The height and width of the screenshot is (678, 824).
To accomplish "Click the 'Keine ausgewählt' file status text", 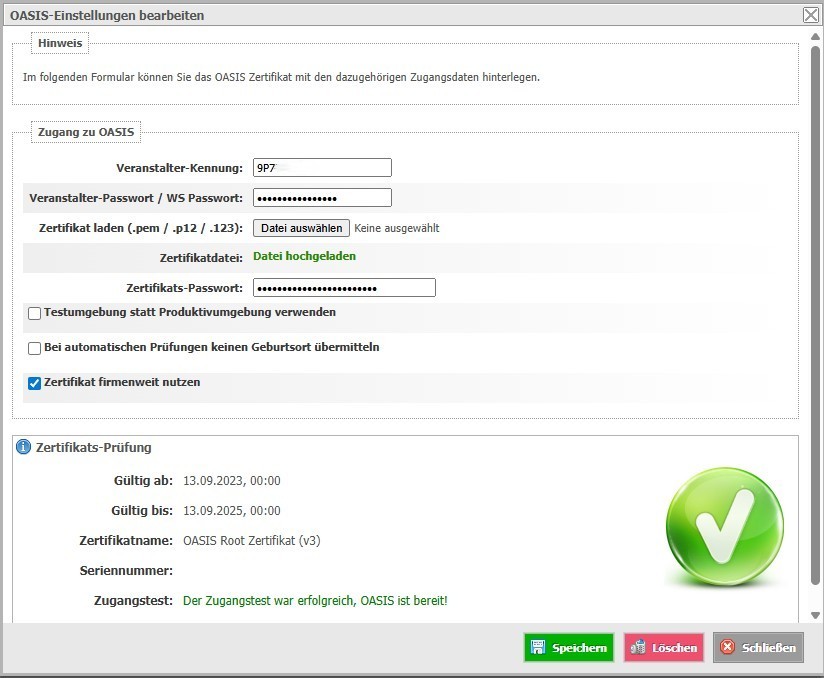I will click(x=397, y=228).
